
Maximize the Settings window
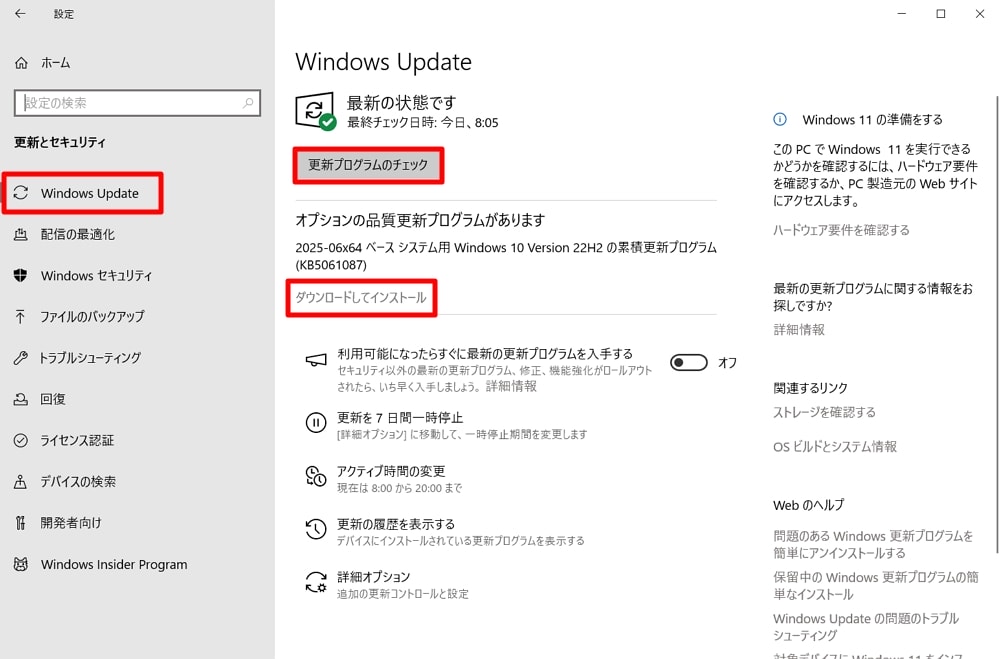click(941, 13)
